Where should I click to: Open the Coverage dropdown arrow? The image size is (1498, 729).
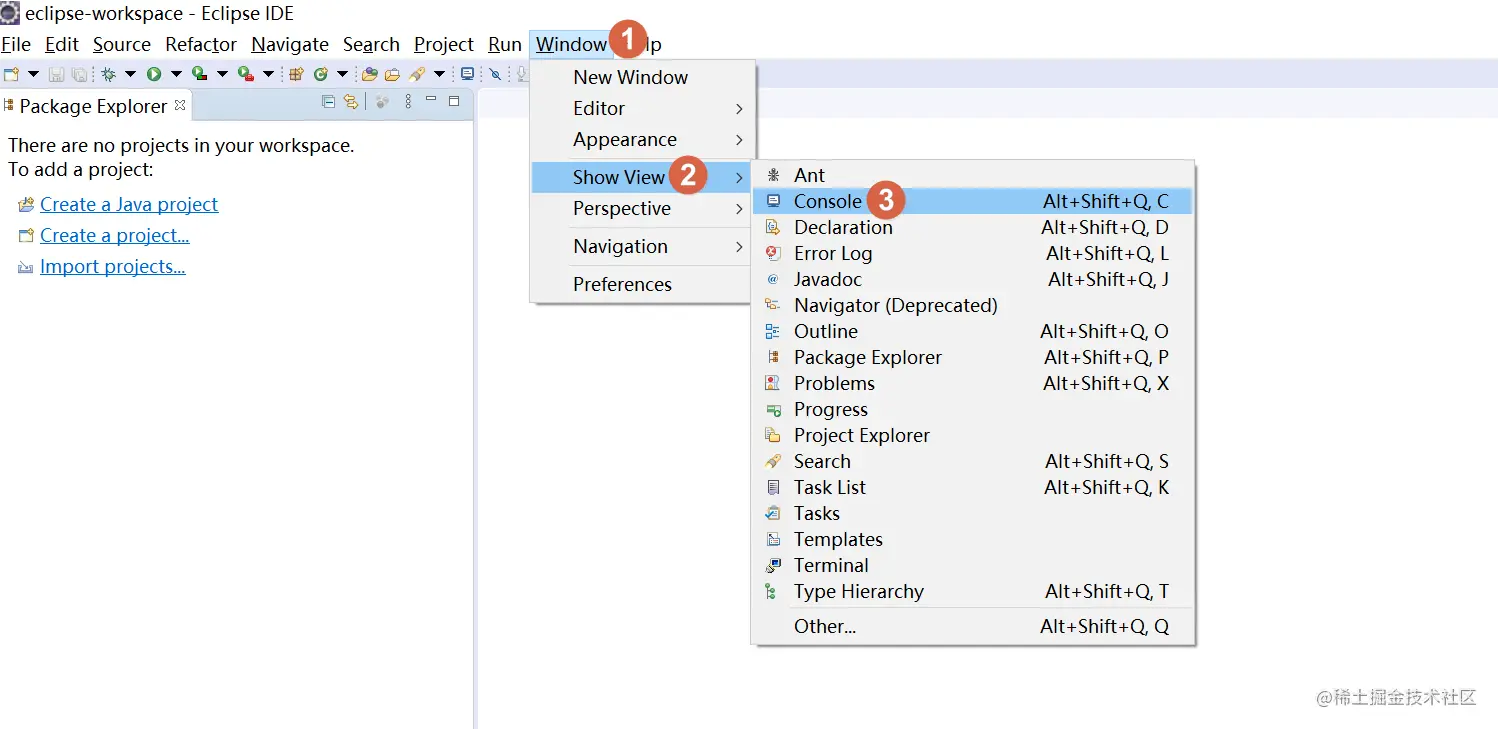point(222,74)
